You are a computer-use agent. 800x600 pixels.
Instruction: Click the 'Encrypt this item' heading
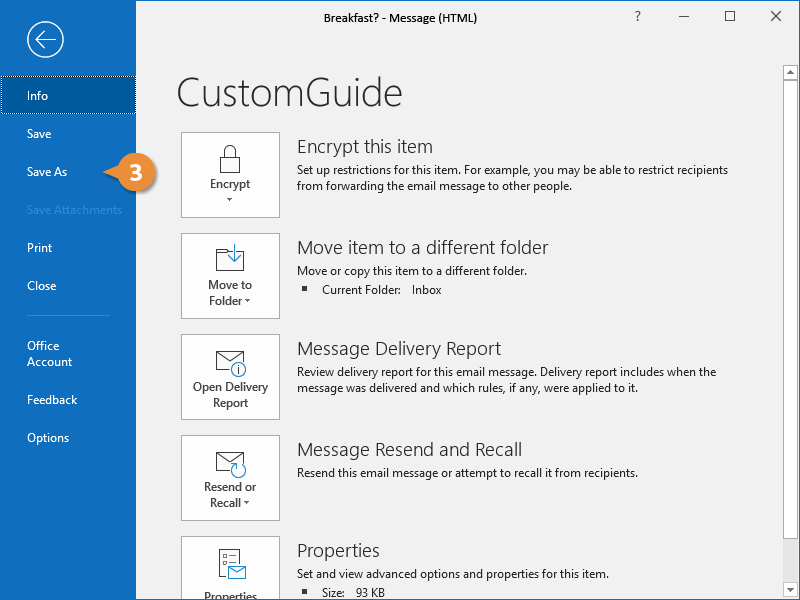365,147
